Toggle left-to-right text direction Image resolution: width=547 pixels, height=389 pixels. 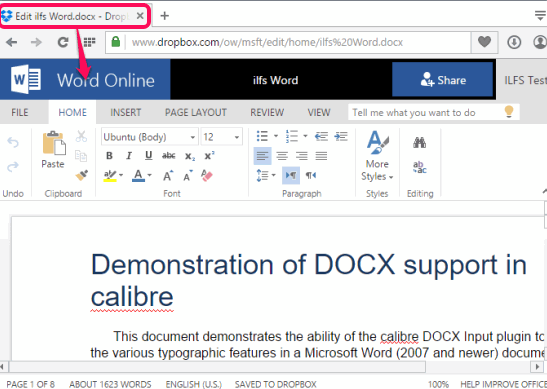pos(291,175)
